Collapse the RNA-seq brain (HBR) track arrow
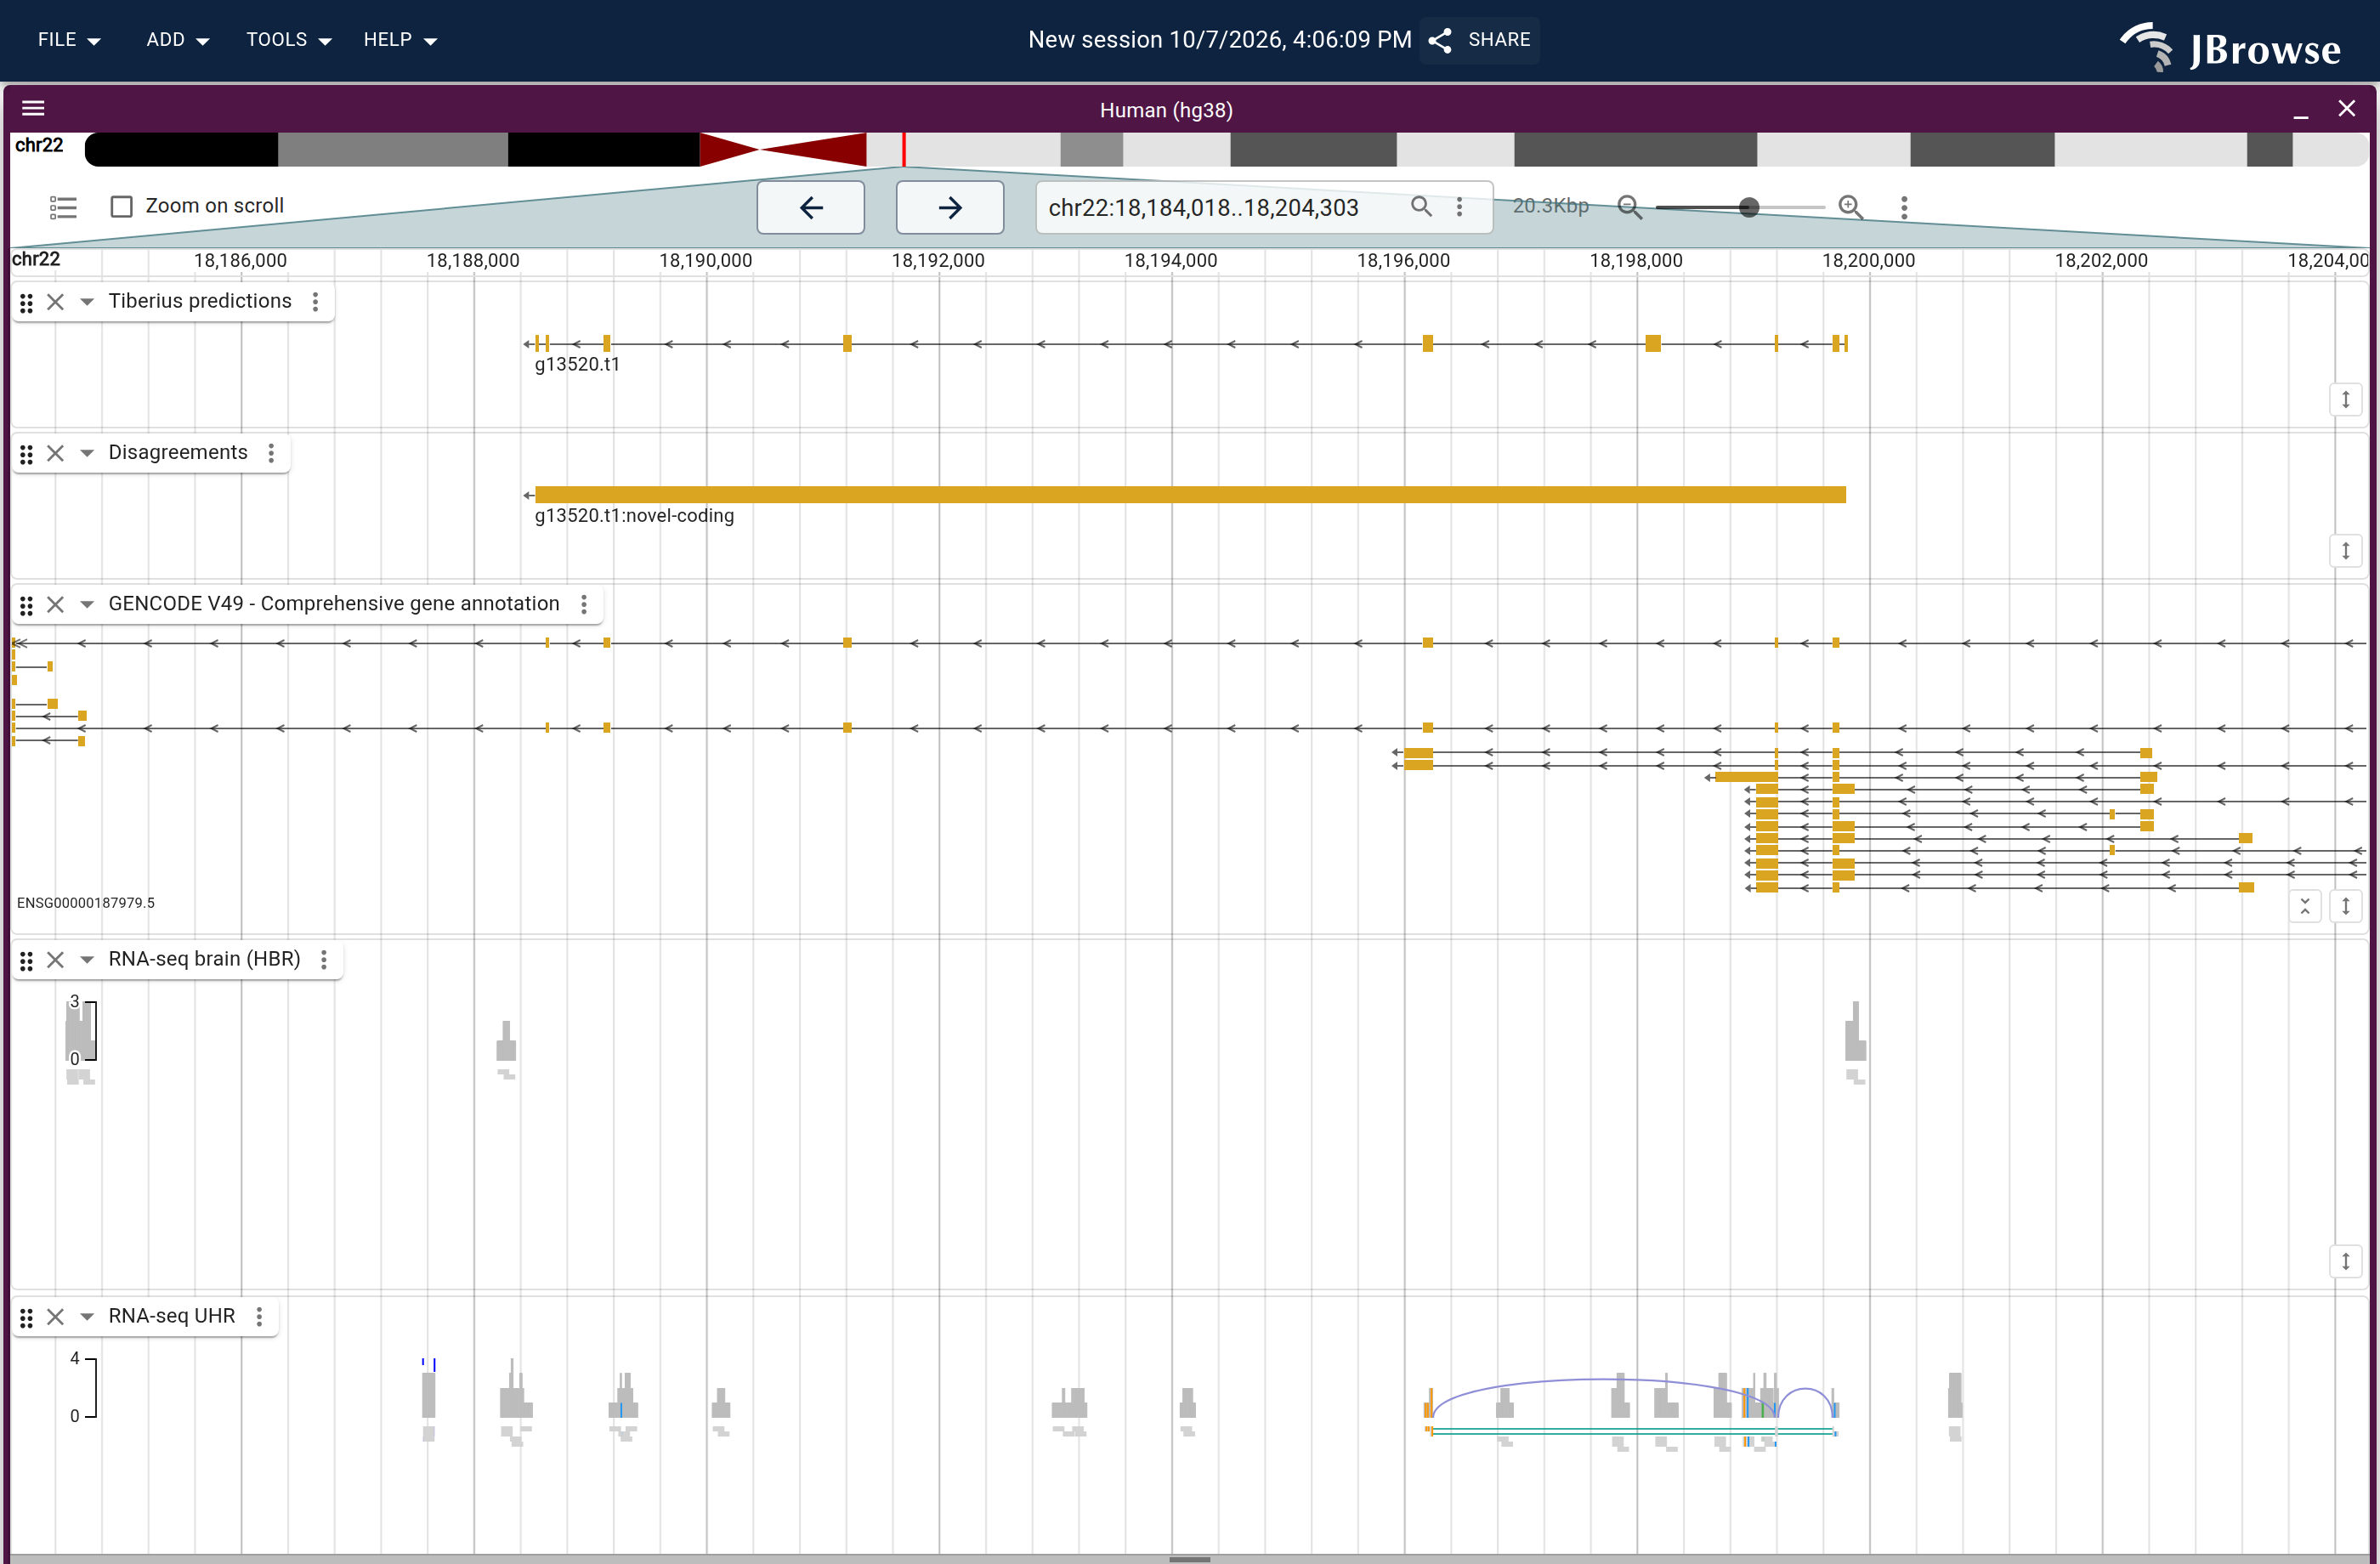The width and height of the screenshot is (2380, 1564). point(87,959)
